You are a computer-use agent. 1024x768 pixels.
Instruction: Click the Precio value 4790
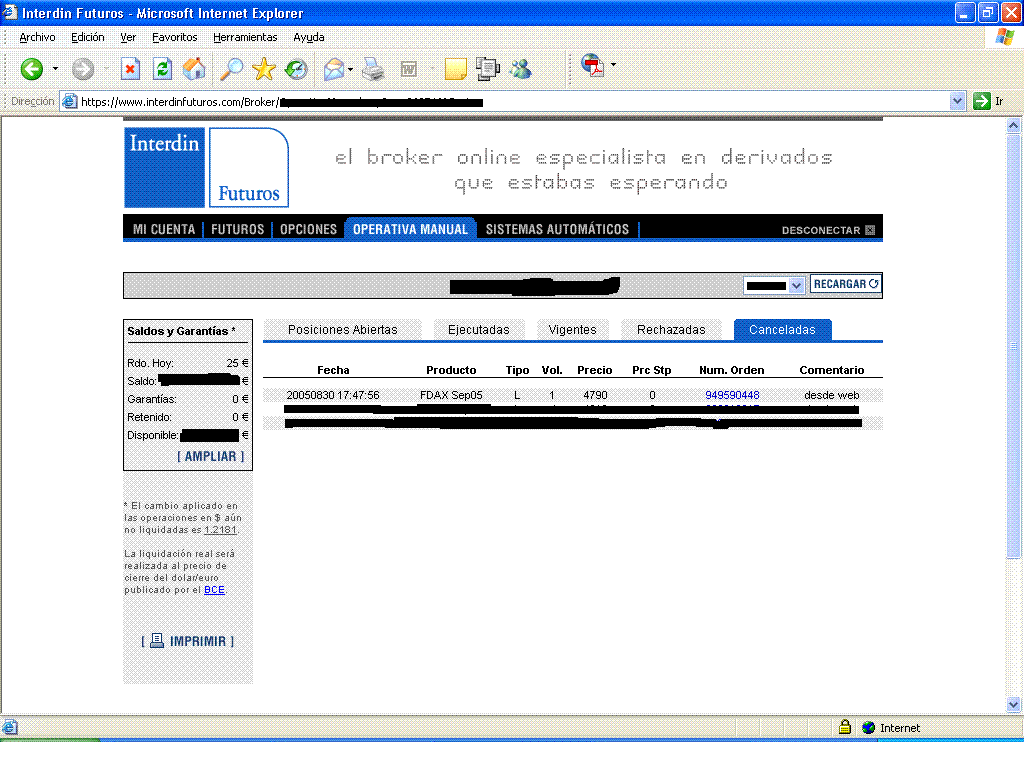595,395
